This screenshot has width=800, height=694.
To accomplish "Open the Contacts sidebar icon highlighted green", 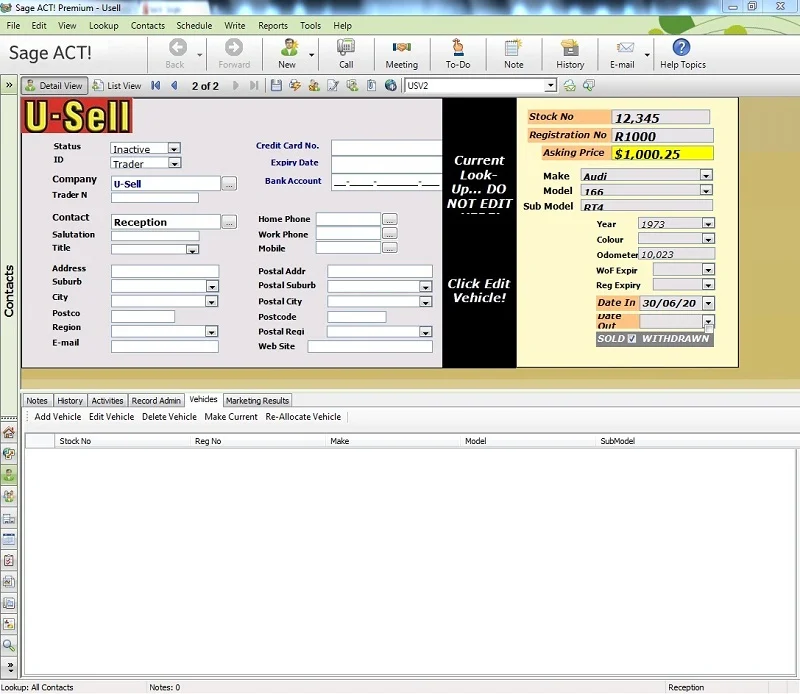I will pyautogui.click(x=9, y=475).
